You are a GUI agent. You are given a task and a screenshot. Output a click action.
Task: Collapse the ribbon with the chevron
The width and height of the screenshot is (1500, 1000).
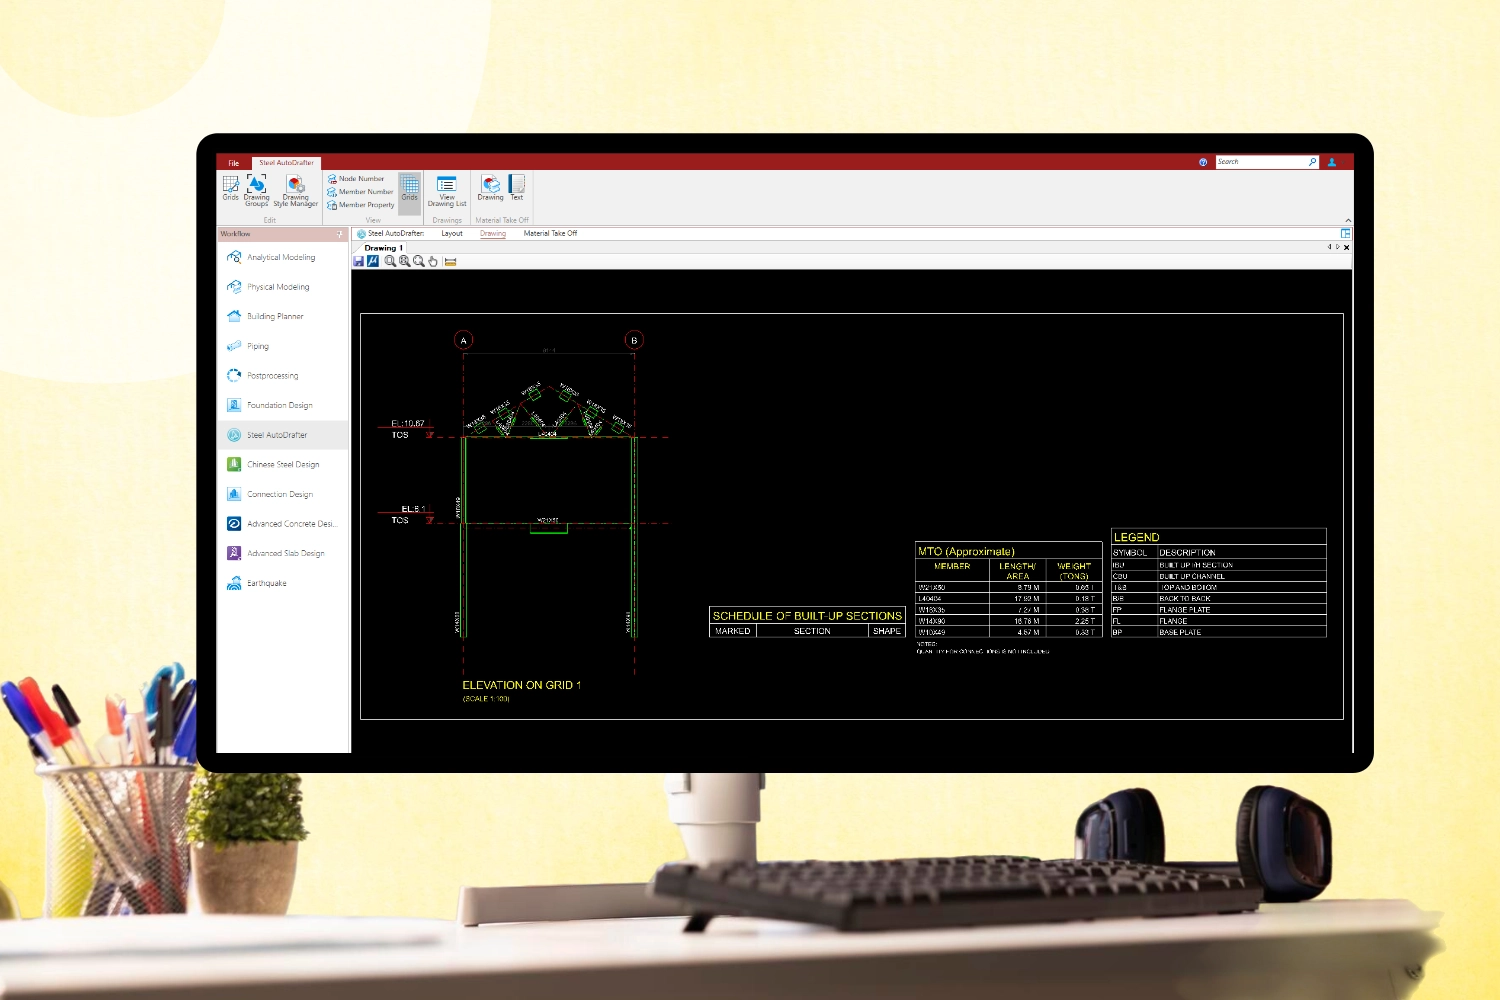[1347, 220]
